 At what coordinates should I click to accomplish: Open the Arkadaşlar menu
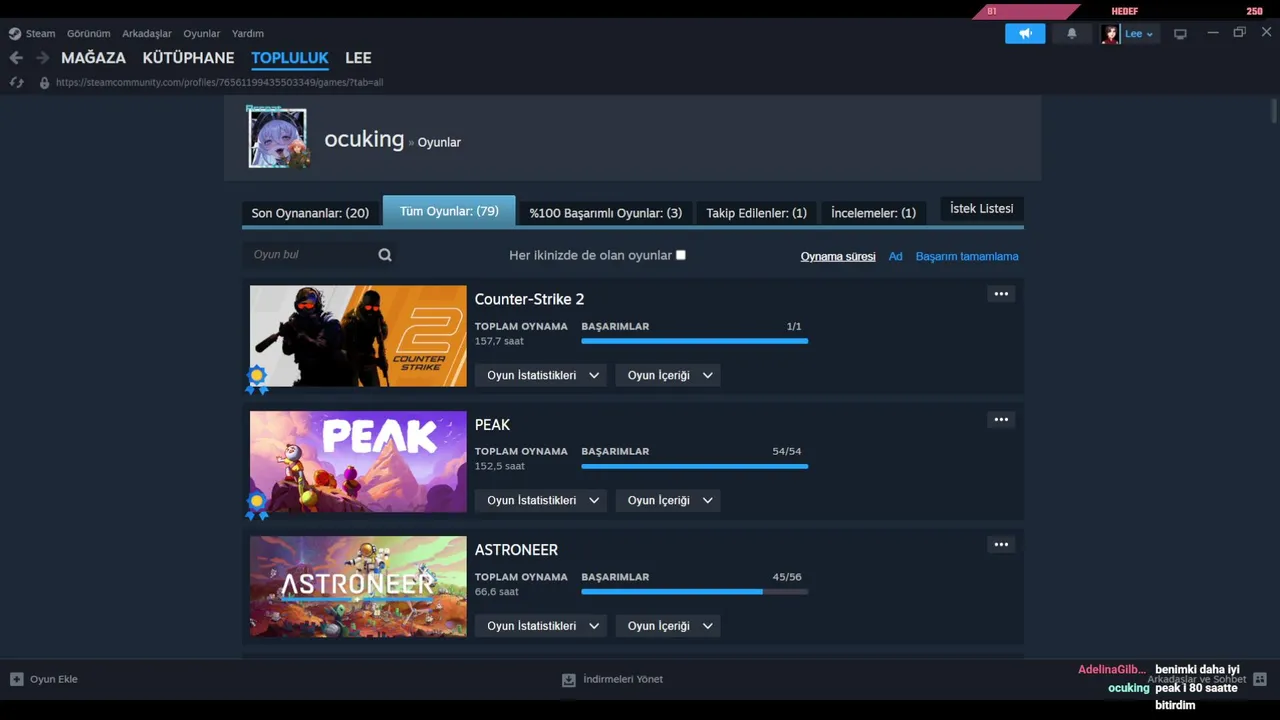pos(147,33)
